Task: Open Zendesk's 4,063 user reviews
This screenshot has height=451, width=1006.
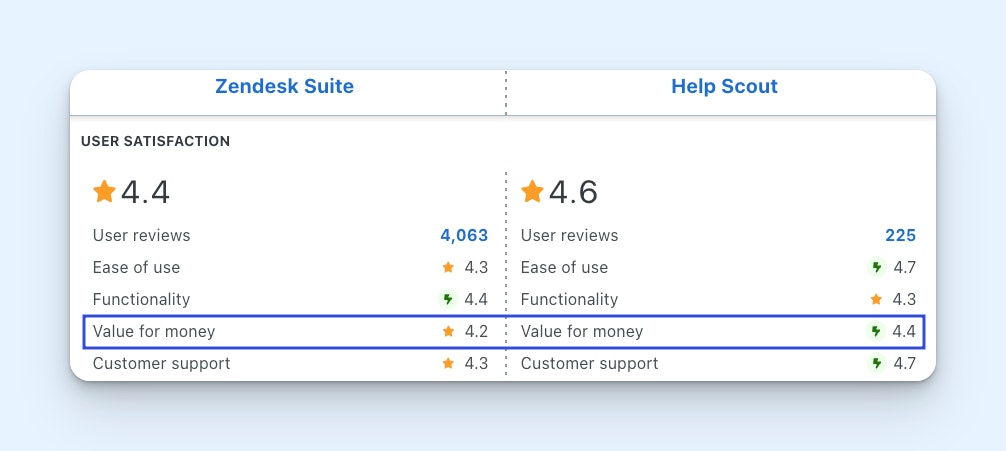Action: 464,235
